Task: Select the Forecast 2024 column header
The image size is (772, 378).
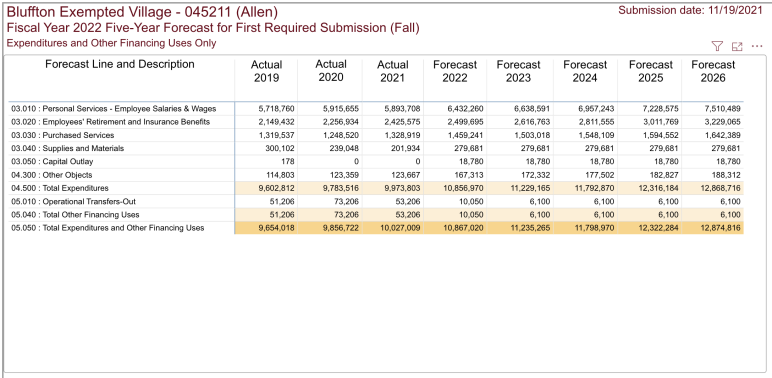Action: 585,71
